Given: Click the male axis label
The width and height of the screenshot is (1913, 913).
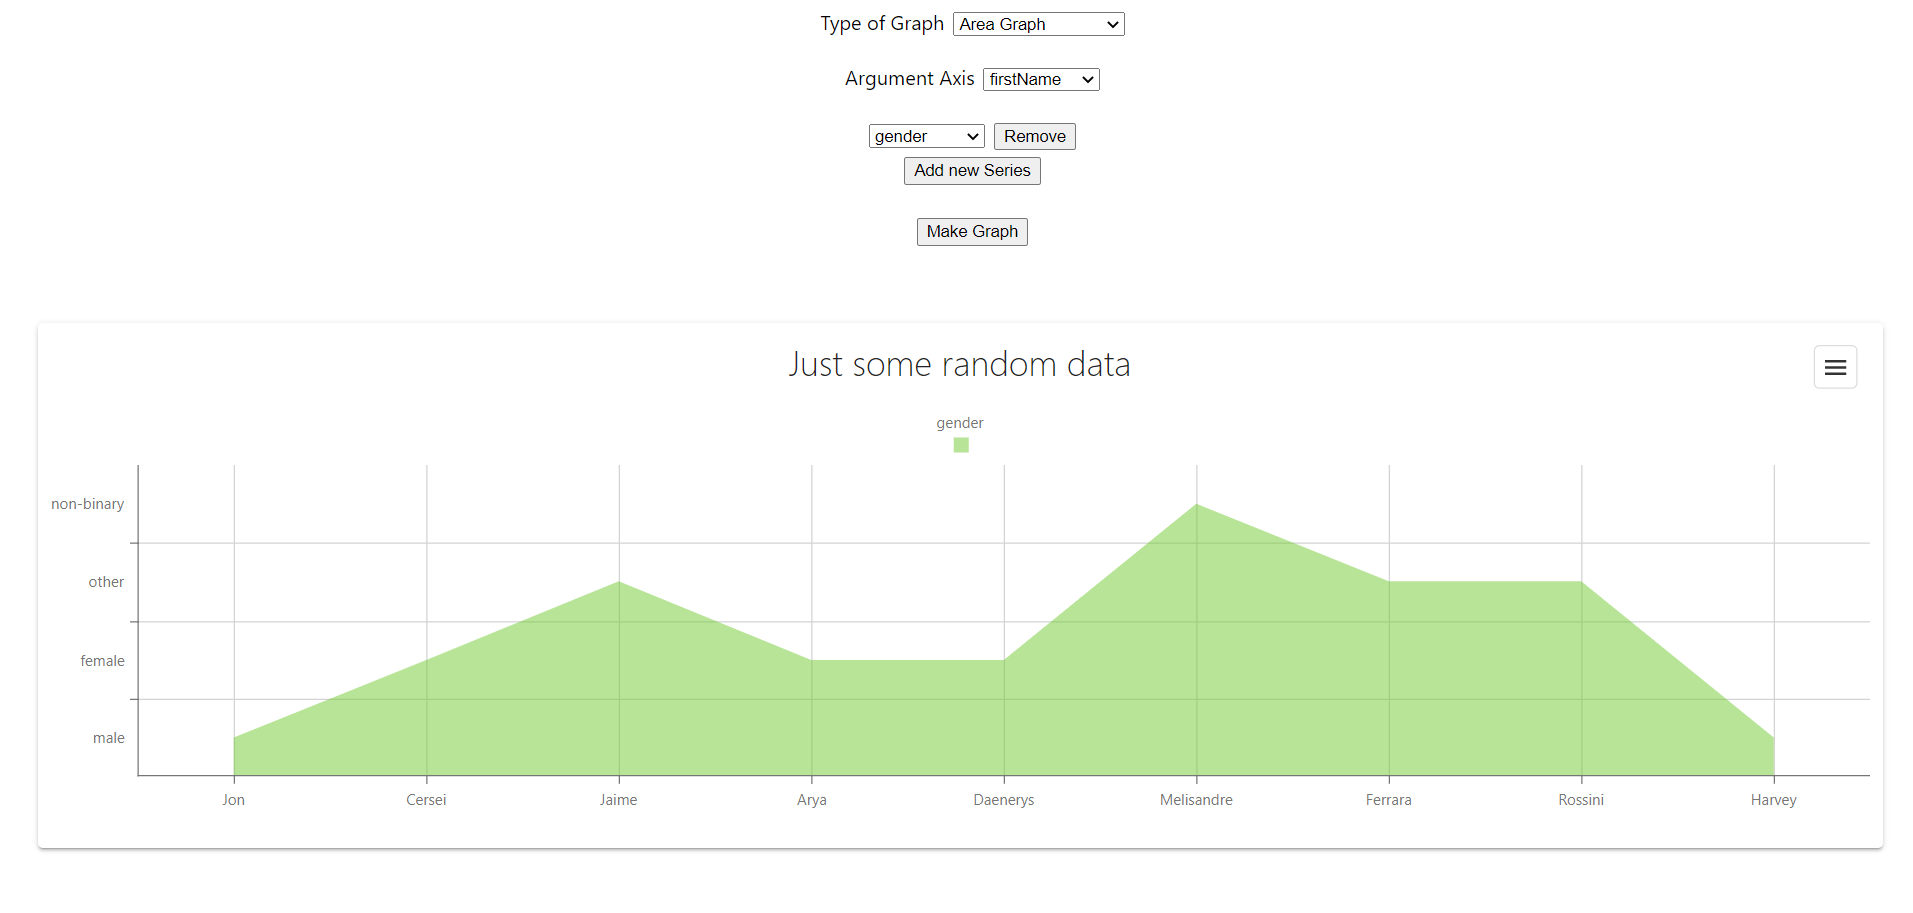Looking at the screenshot, I should click(109, 738).
